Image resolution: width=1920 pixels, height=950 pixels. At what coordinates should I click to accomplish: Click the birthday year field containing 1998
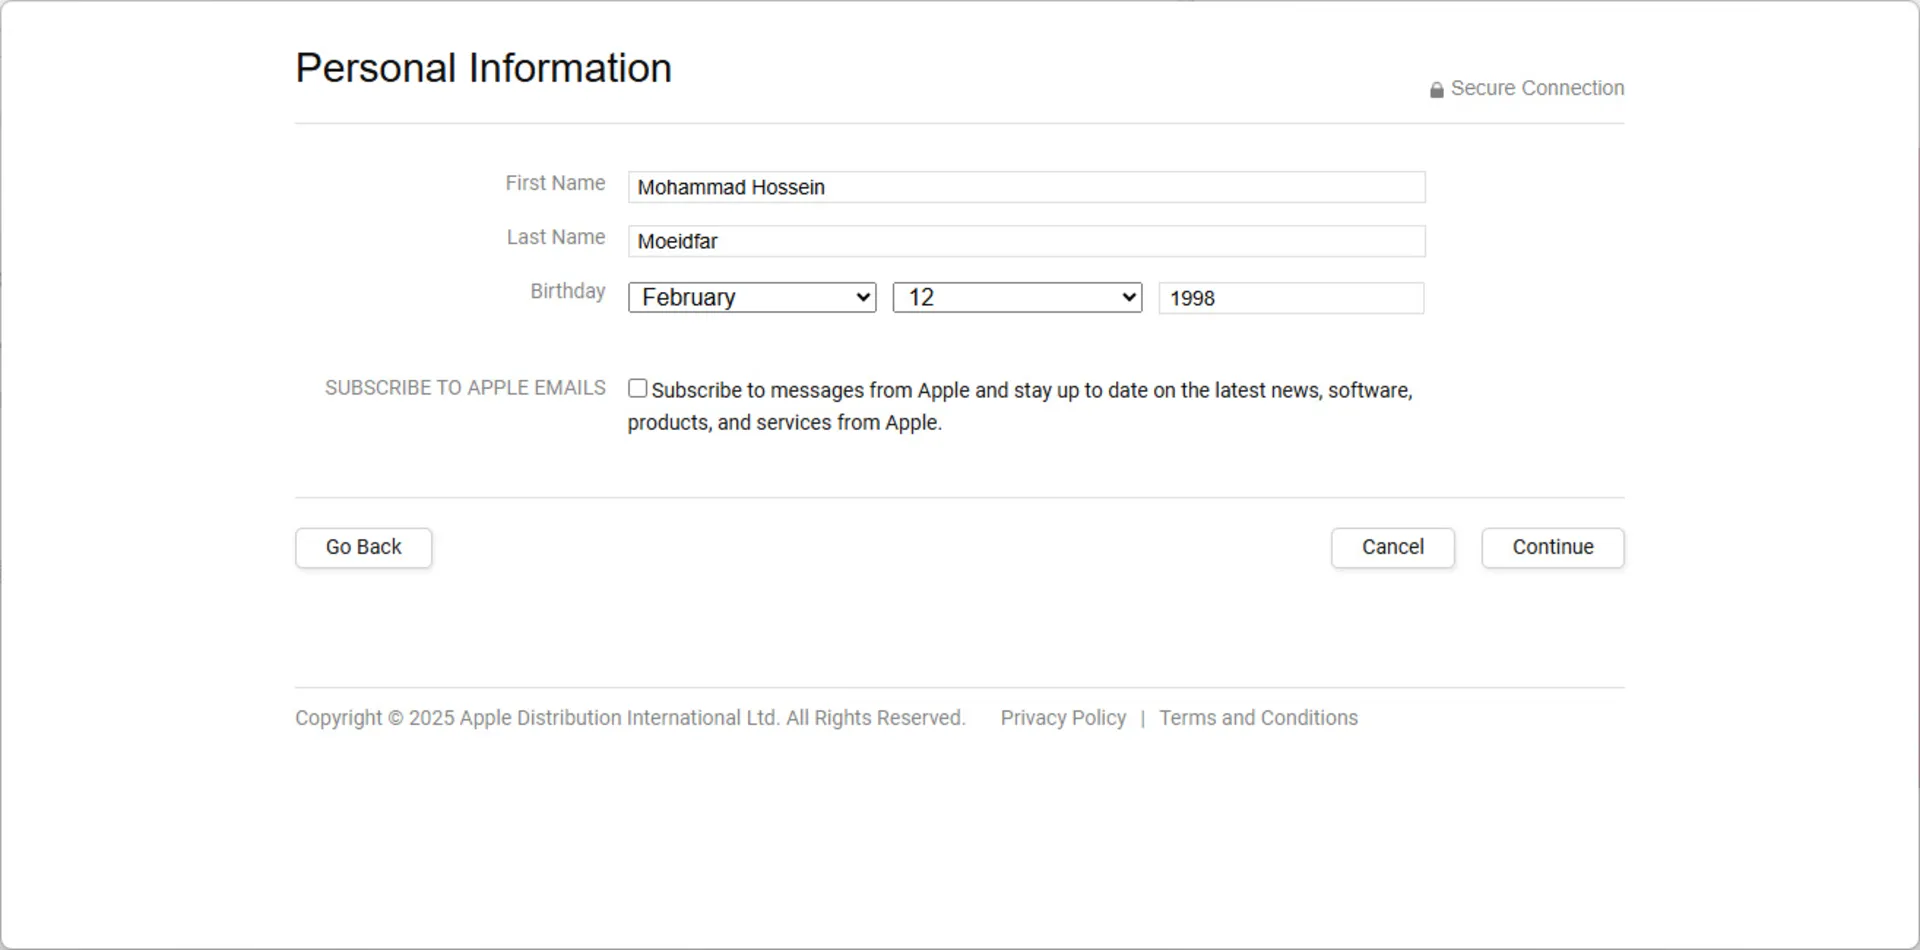1290,298
